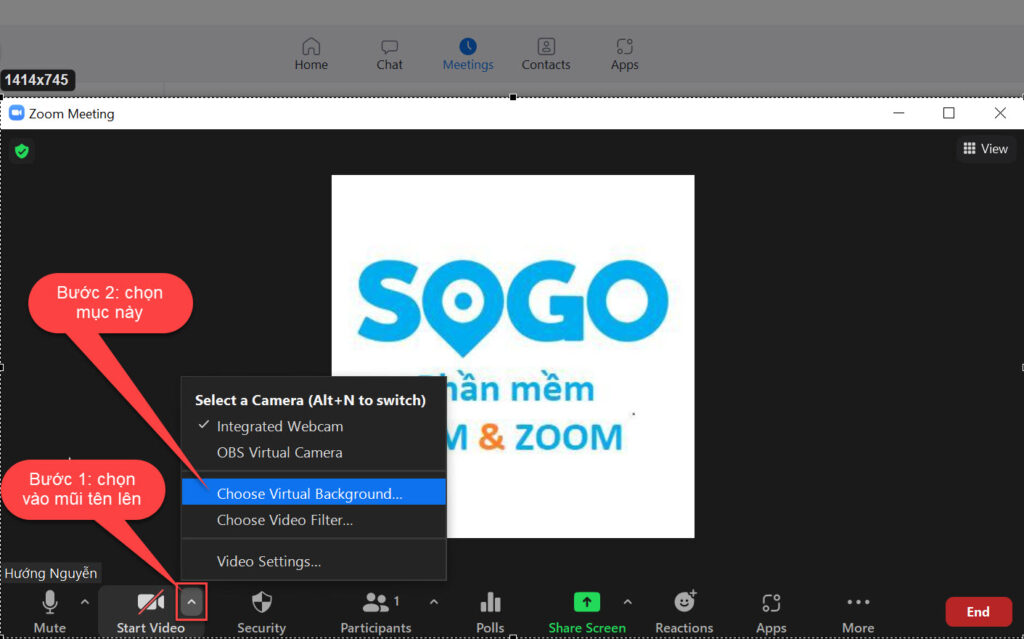The image size is (1024, 639).
Task: Expand the audio options arrow beside Mute
Action: (85, 602)
